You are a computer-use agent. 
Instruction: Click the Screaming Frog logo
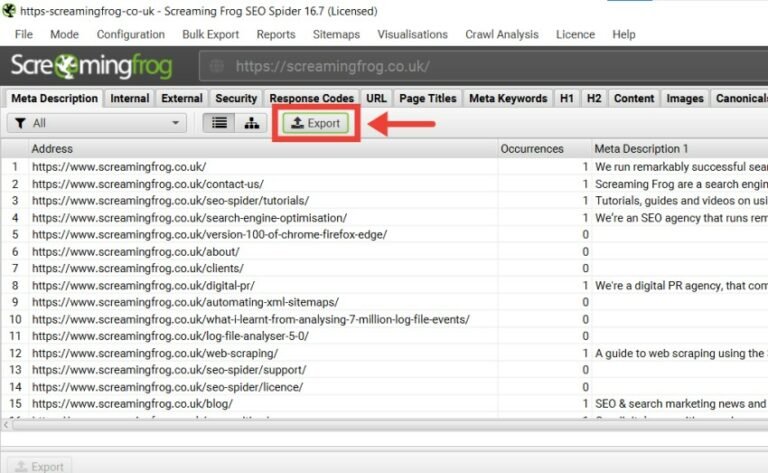pos(91,67)
